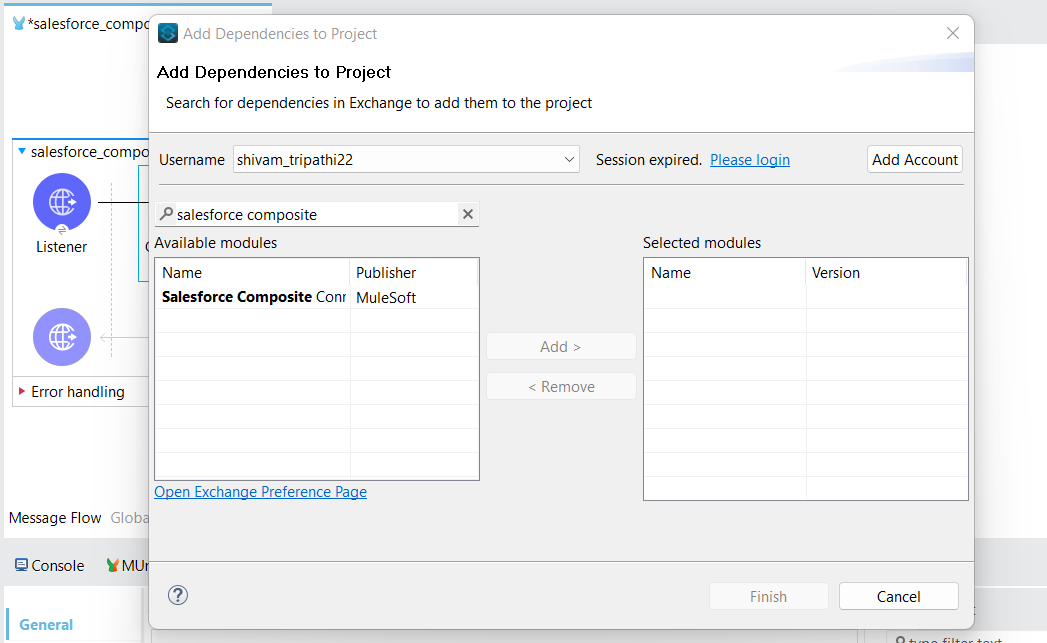Click the < Remove button

pos(561,387)
